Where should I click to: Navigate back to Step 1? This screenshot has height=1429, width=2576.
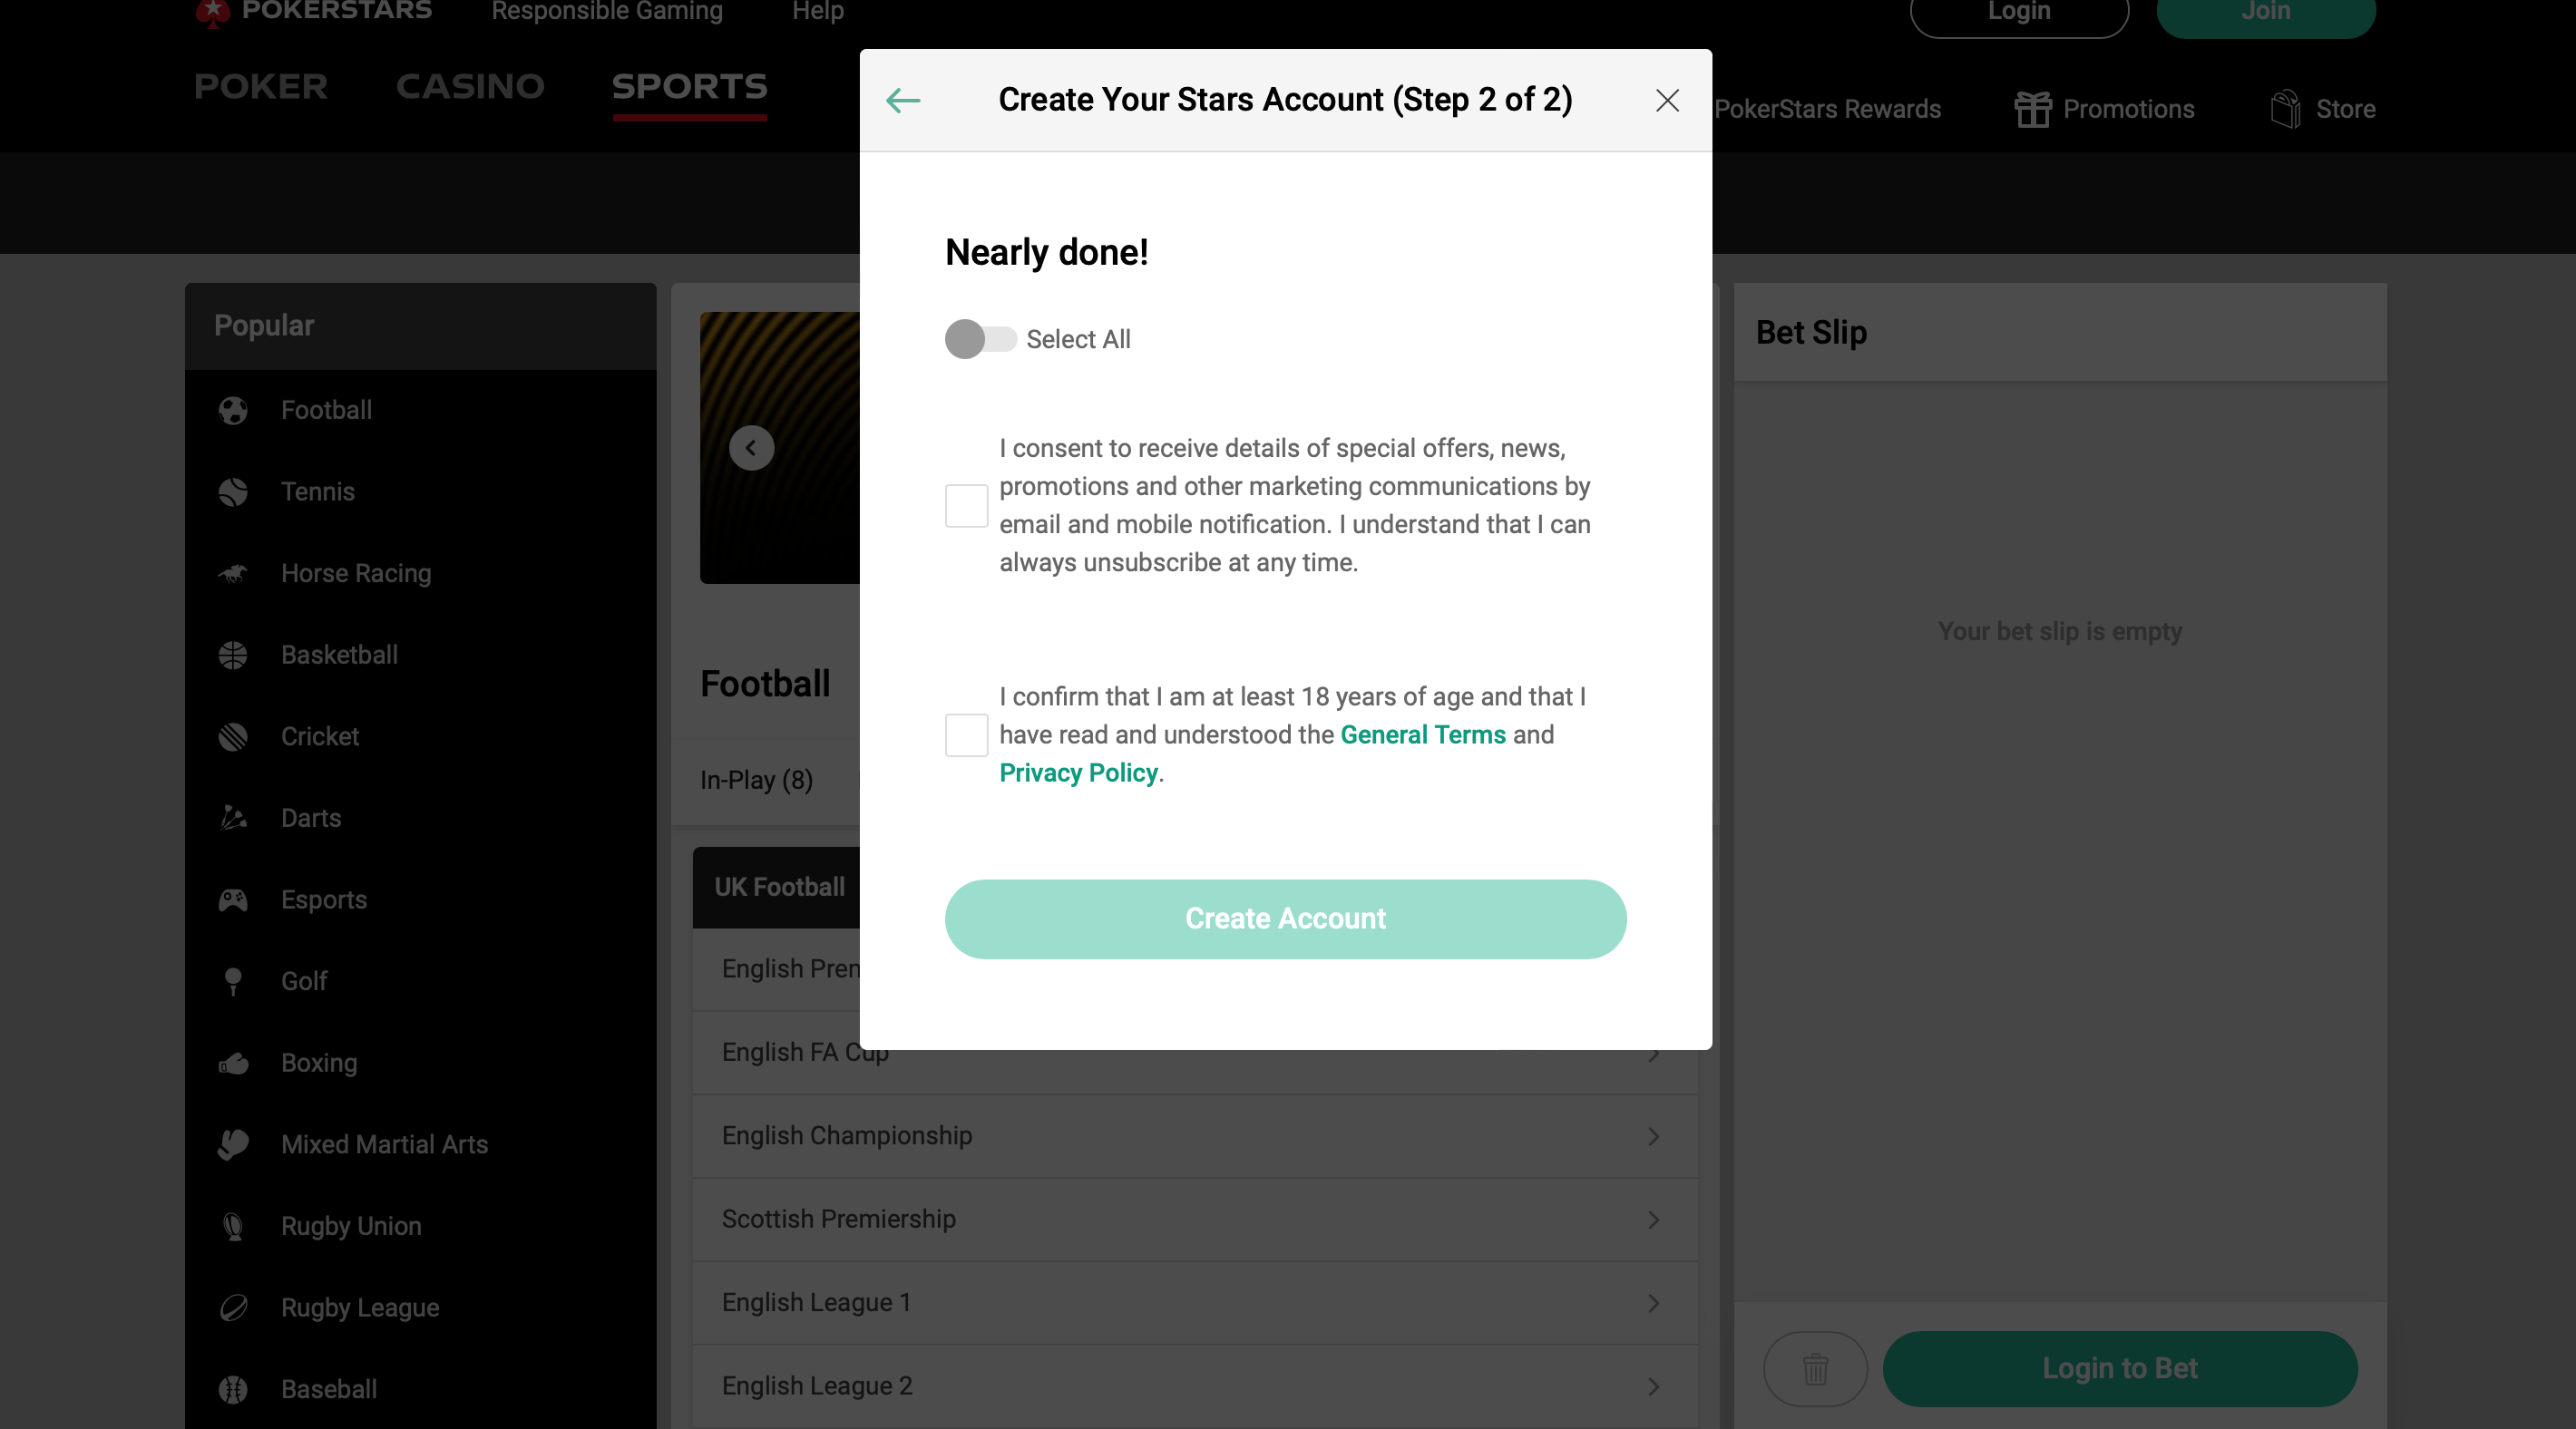[x=904, y=101]
